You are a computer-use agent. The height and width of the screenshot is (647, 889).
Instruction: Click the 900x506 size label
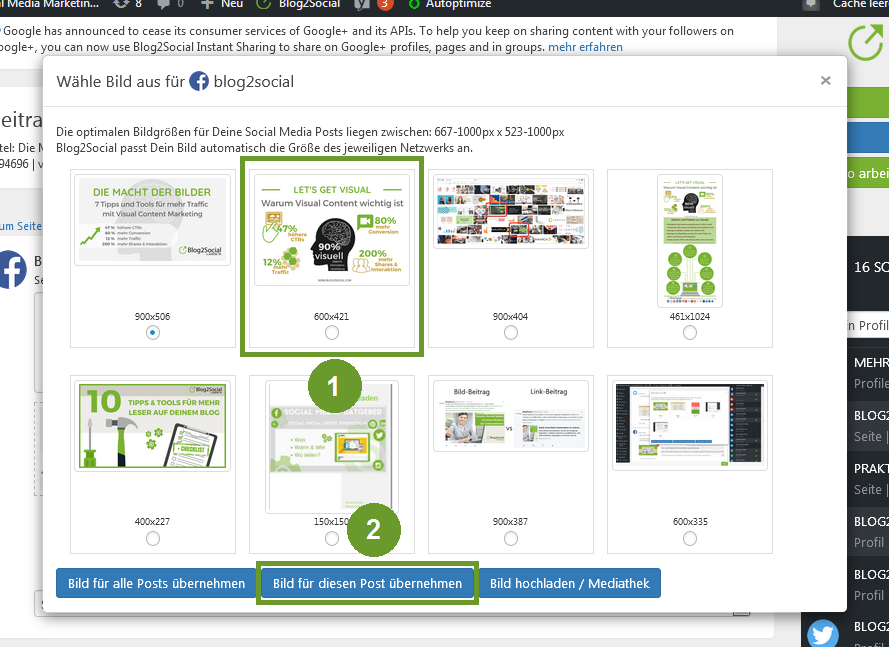(153, 316)
